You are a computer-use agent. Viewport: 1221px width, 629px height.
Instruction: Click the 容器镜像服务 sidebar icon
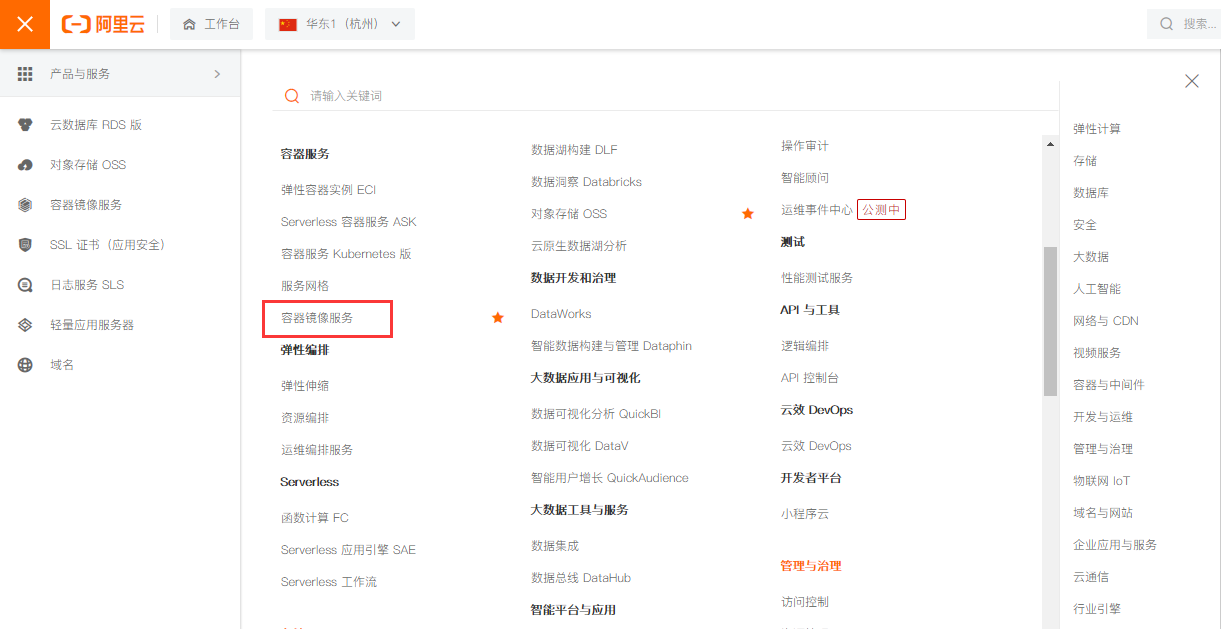25,205
